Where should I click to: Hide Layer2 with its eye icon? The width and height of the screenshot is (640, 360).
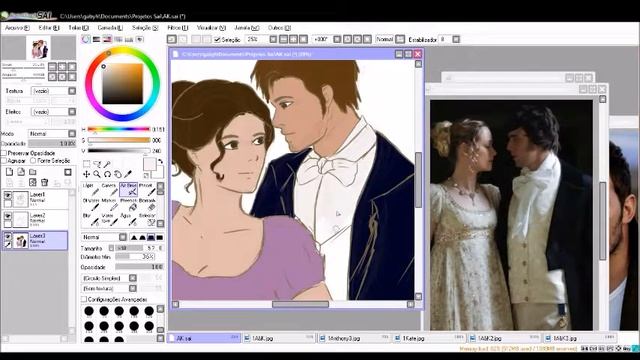(7, 216)
